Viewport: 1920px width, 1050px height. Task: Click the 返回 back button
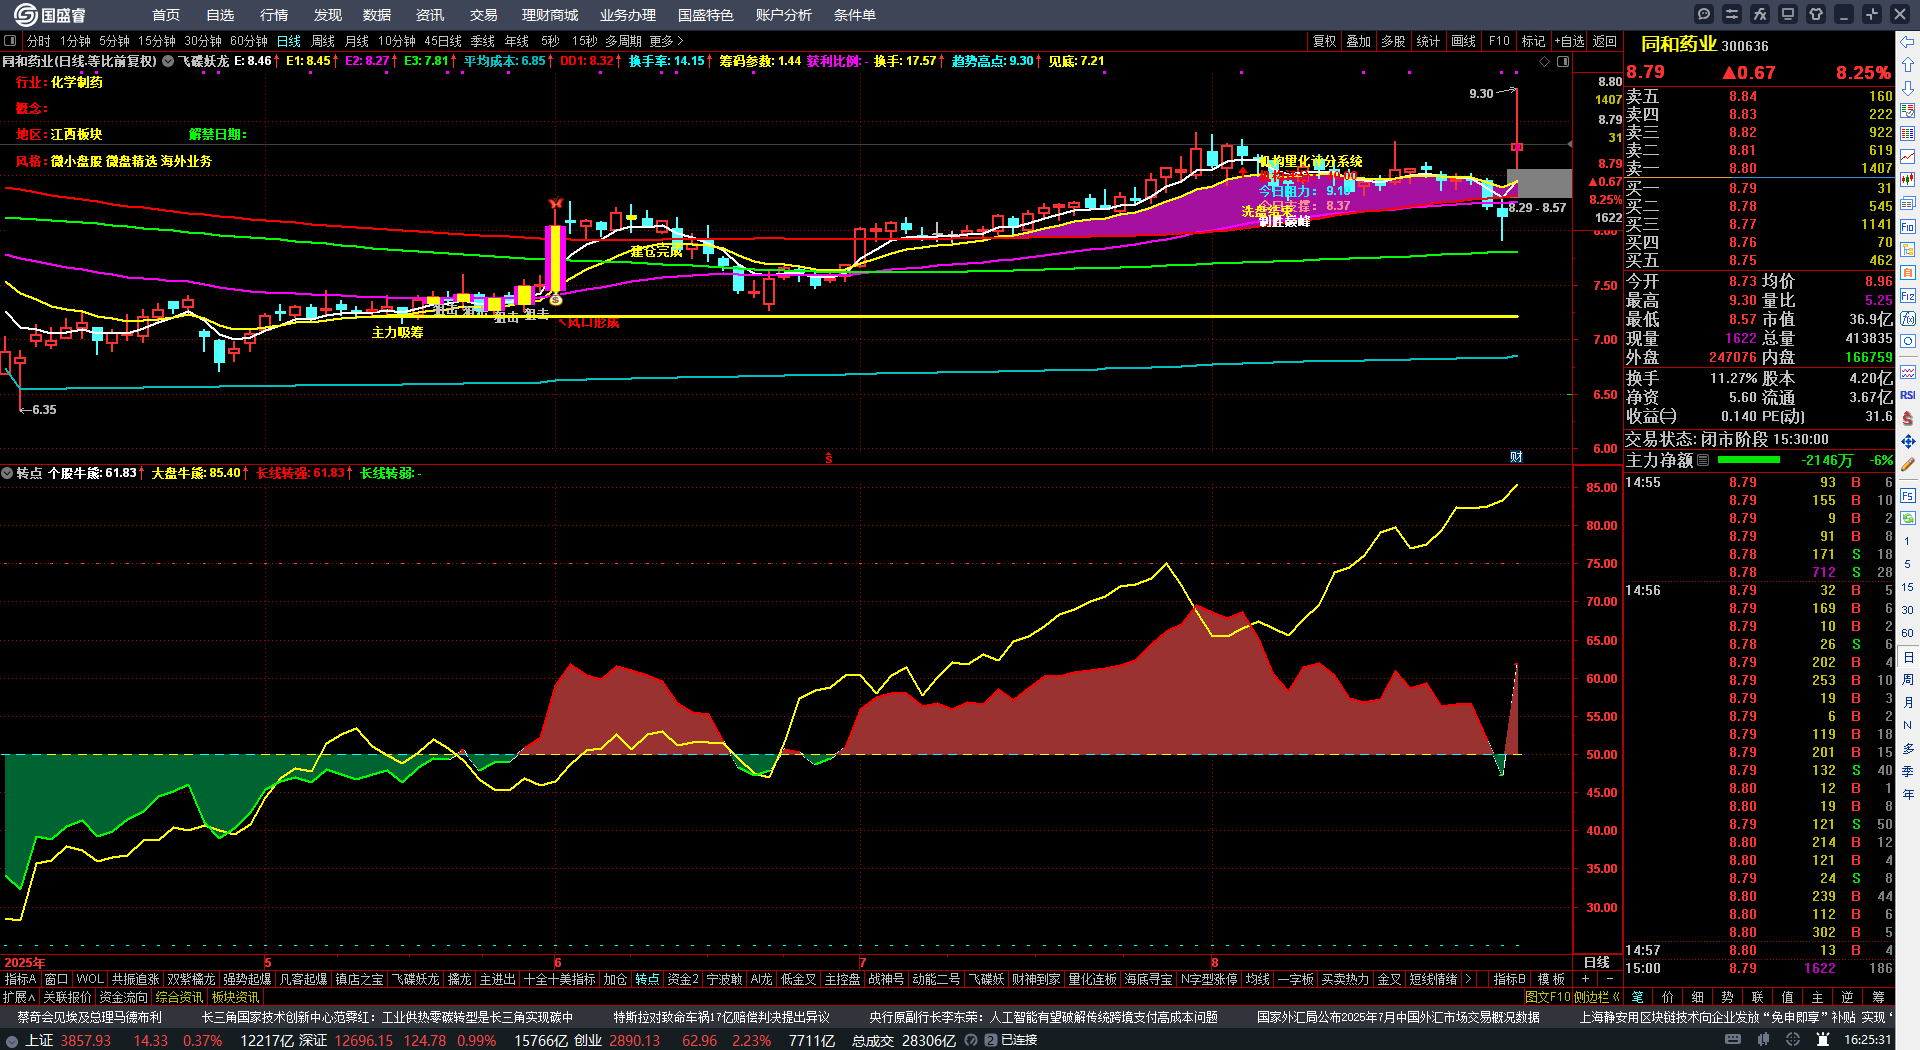tap(1604, 41)
